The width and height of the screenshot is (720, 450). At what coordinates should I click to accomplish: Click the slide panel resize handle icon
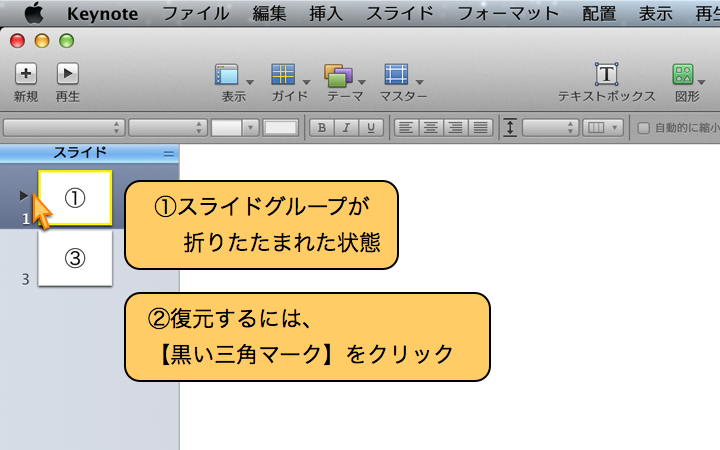click(169, 154)
